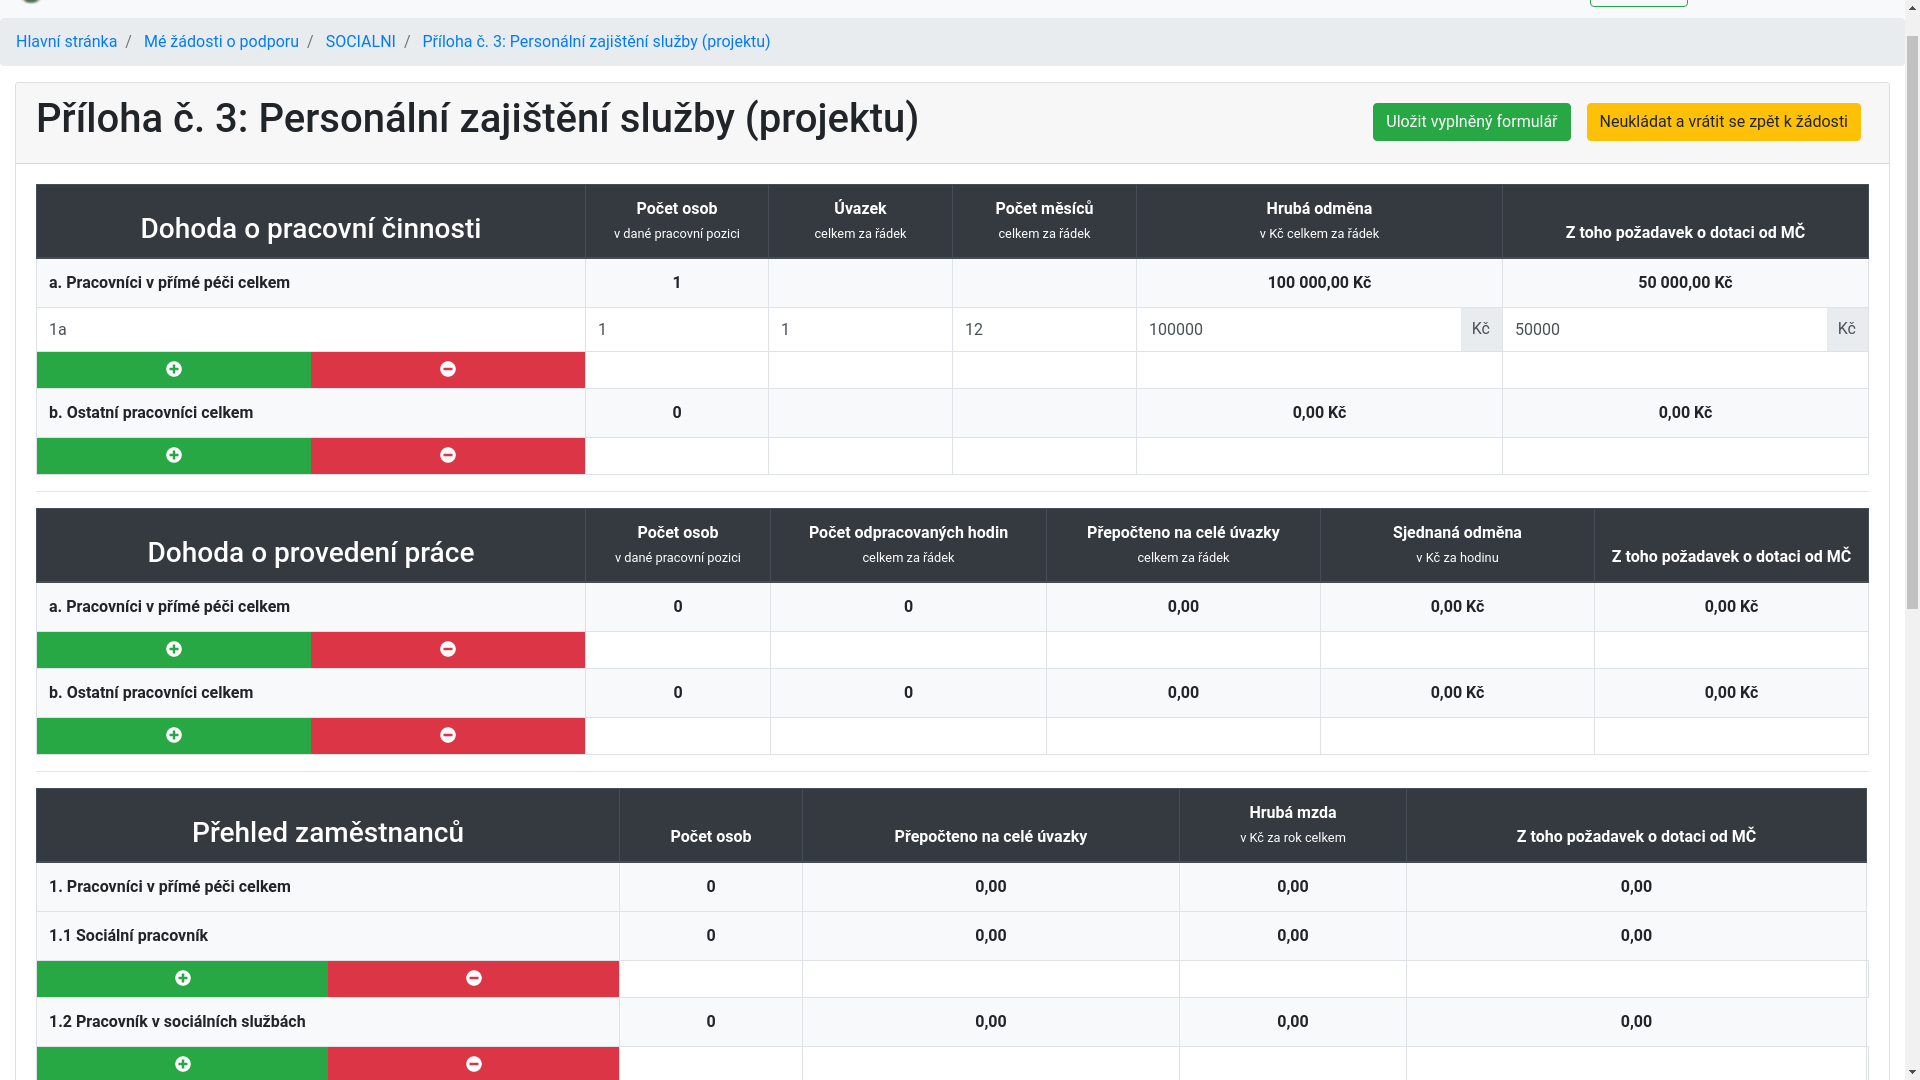The image size is (1920, 1080).
Task: Click Uložit vyplněný formulář button
Action: tap(1471, 122)
